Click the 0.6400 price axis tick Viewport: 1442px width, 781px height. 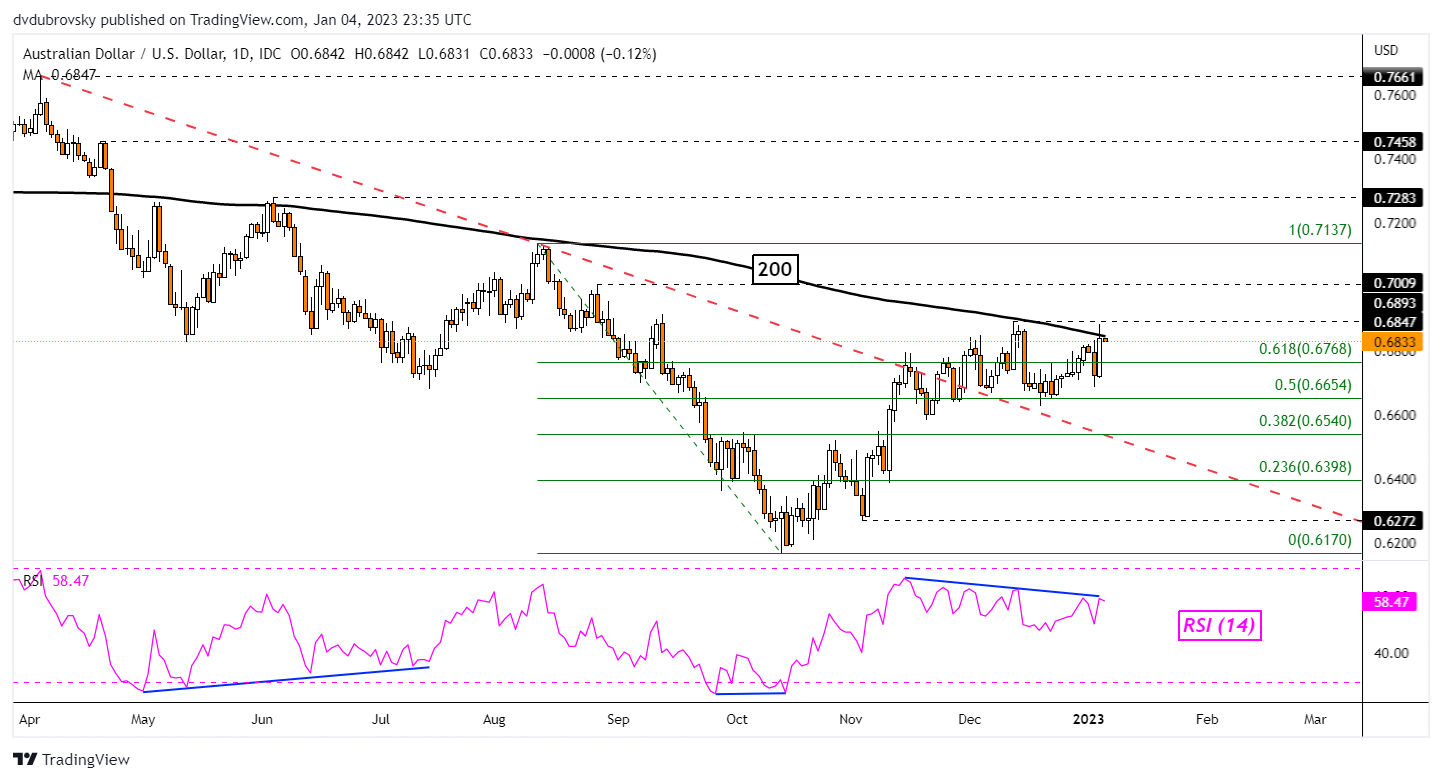pyautogui.click(x=1393, y=479)
